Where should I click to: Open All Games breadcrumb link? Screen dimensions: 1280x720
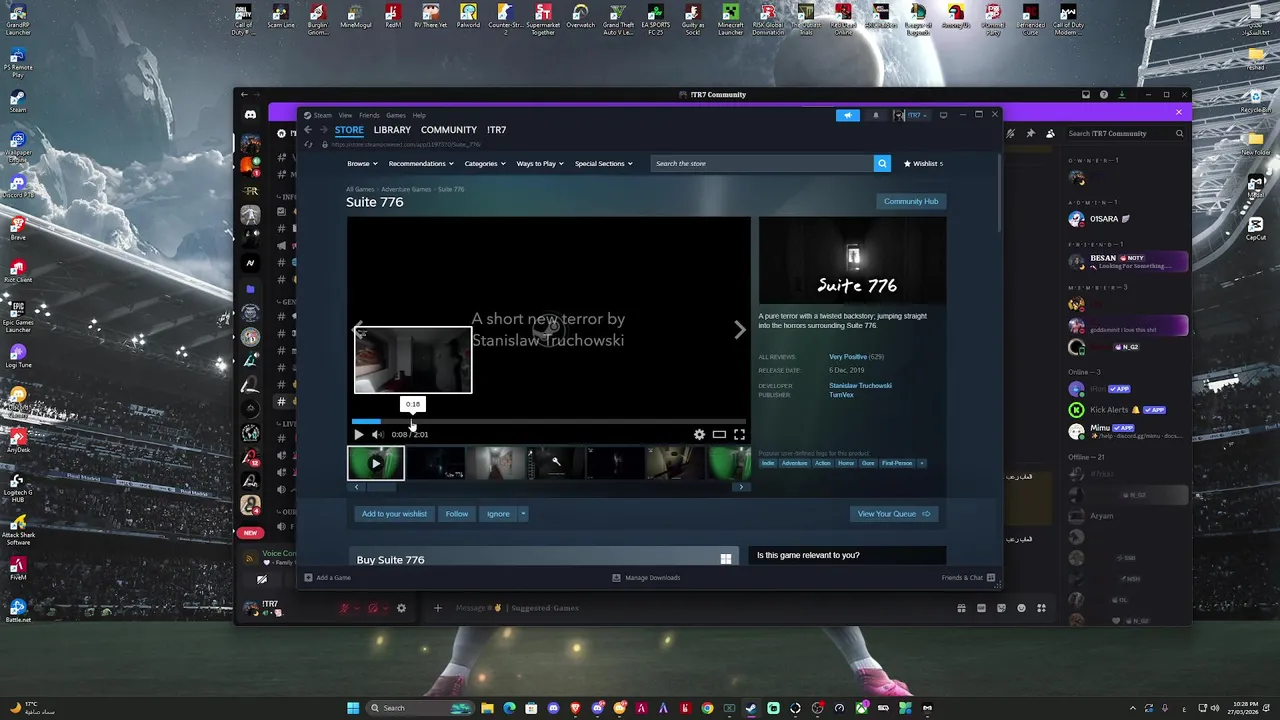[360, 189]
